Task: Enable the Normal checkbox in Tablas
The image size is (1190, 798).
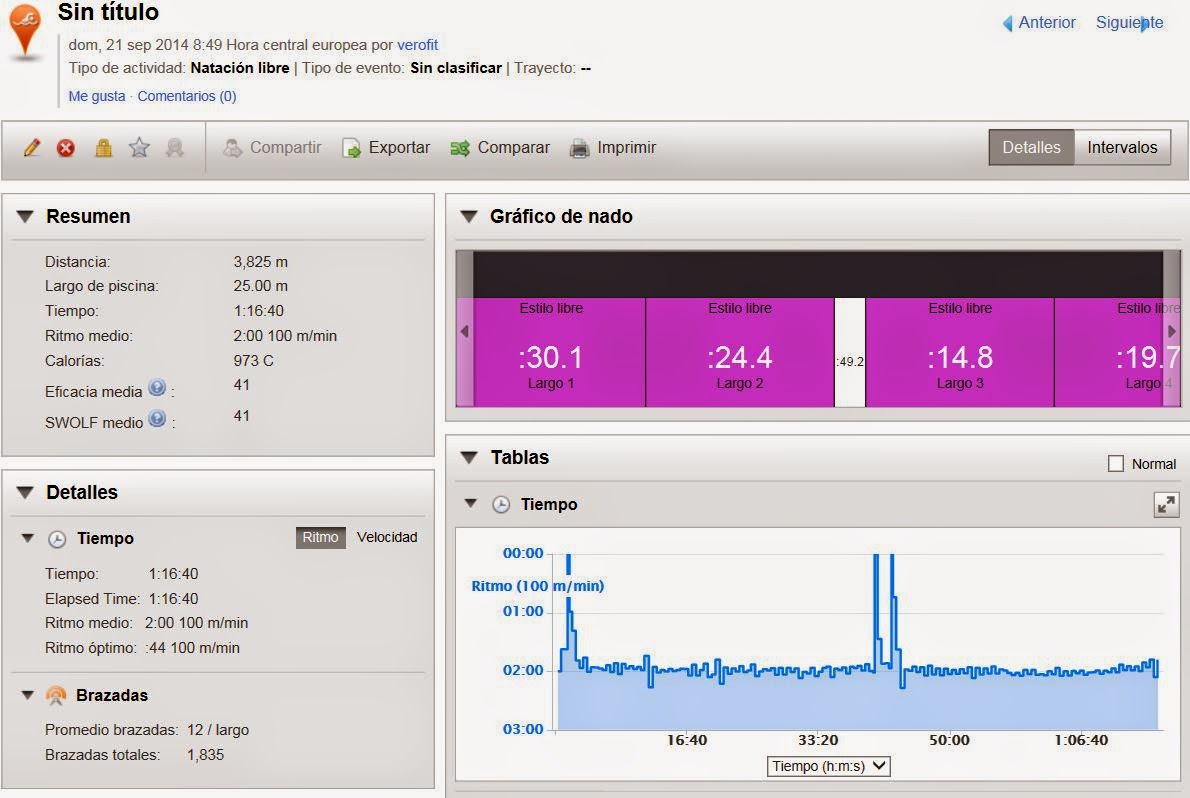Action: pyautogui.click(x=1116, y=463)
